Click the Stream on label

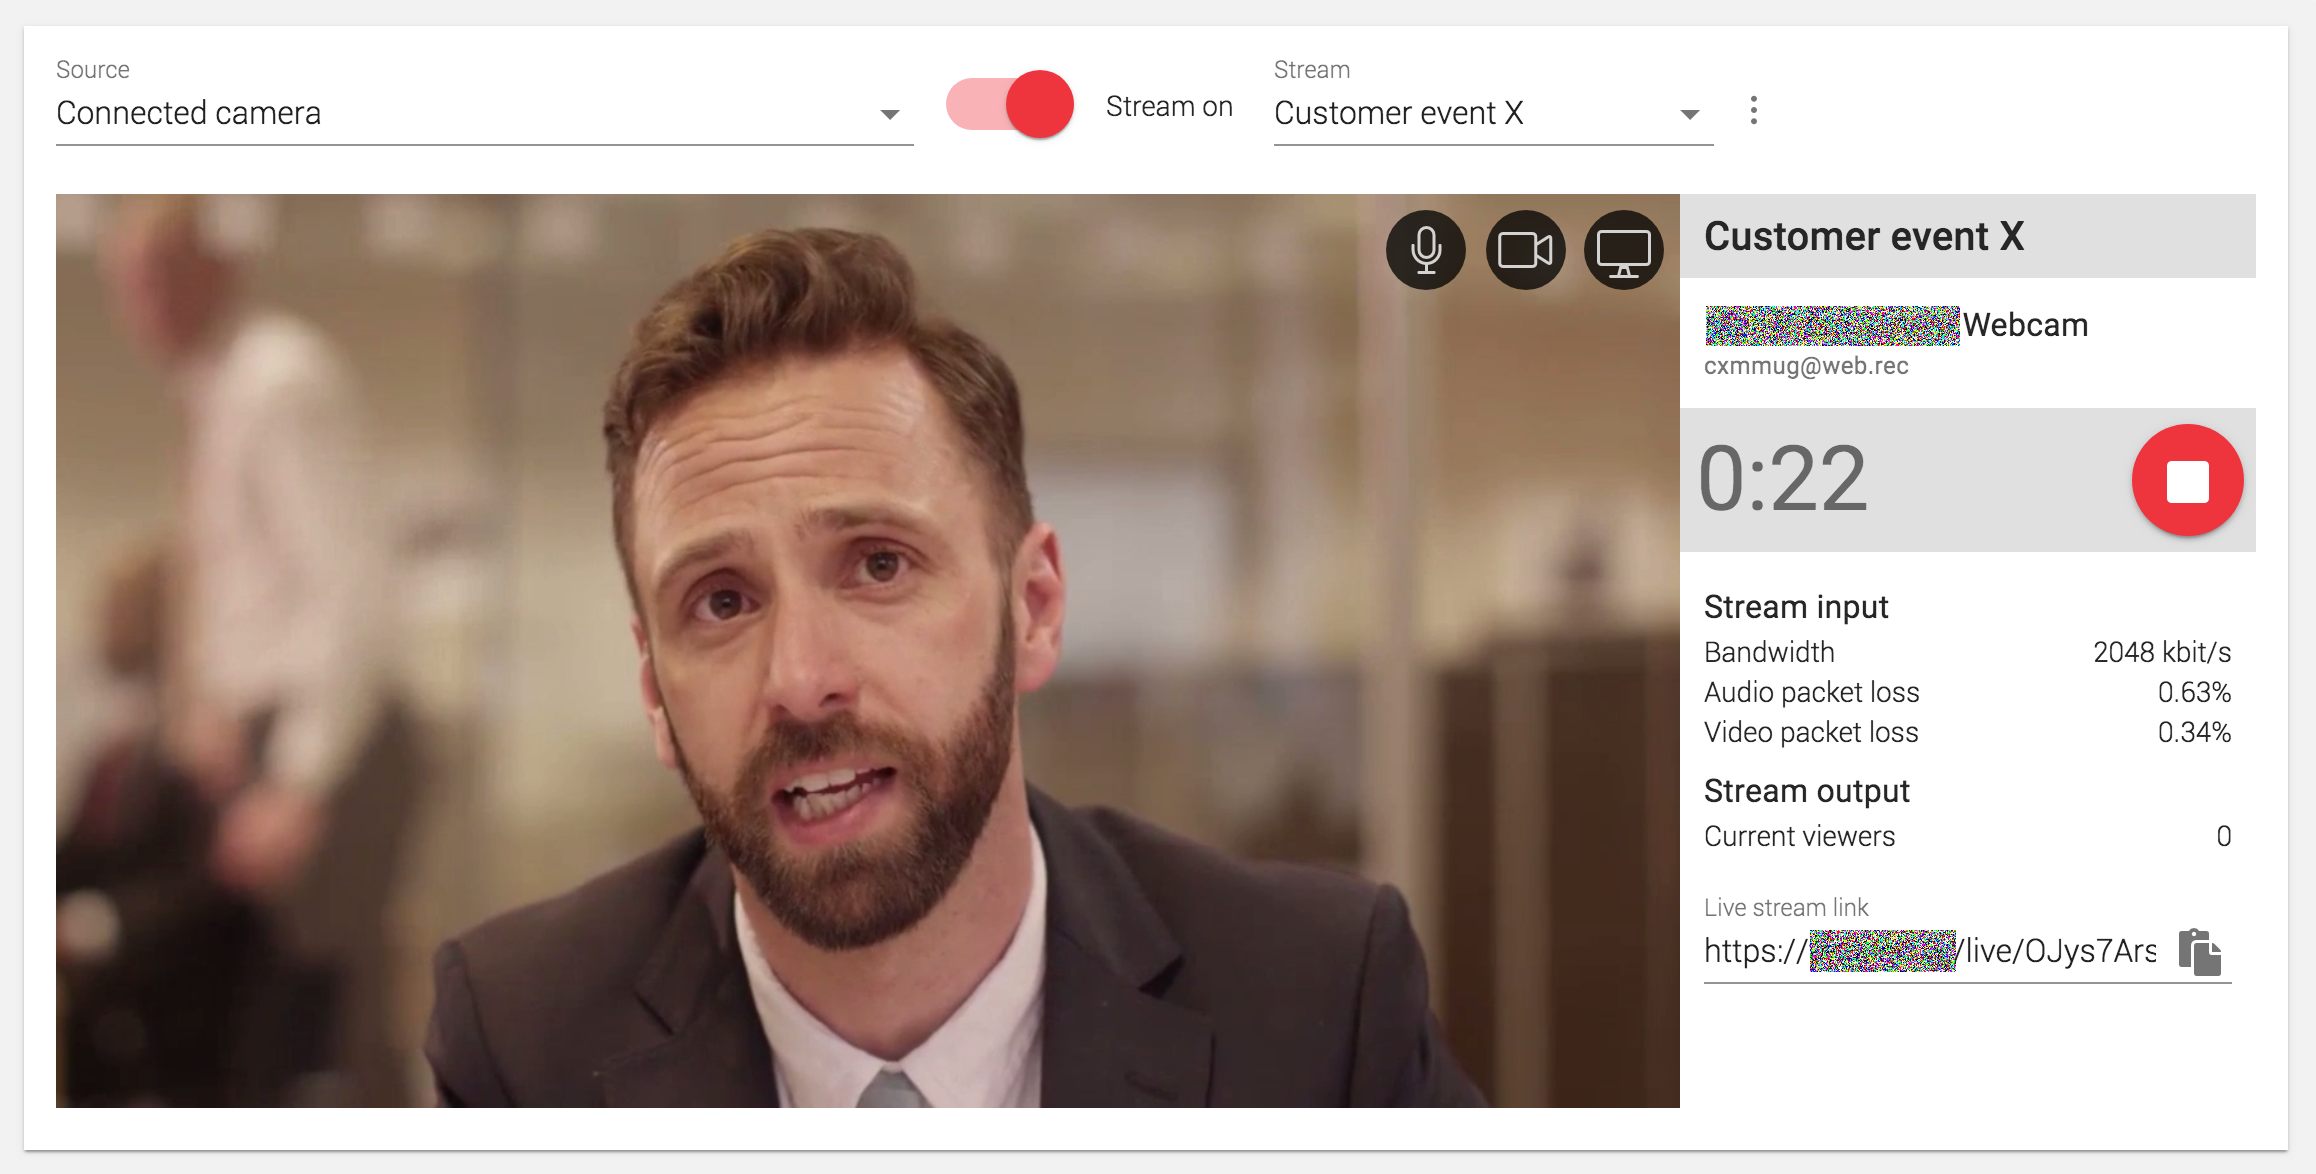tap(1169, 107)
